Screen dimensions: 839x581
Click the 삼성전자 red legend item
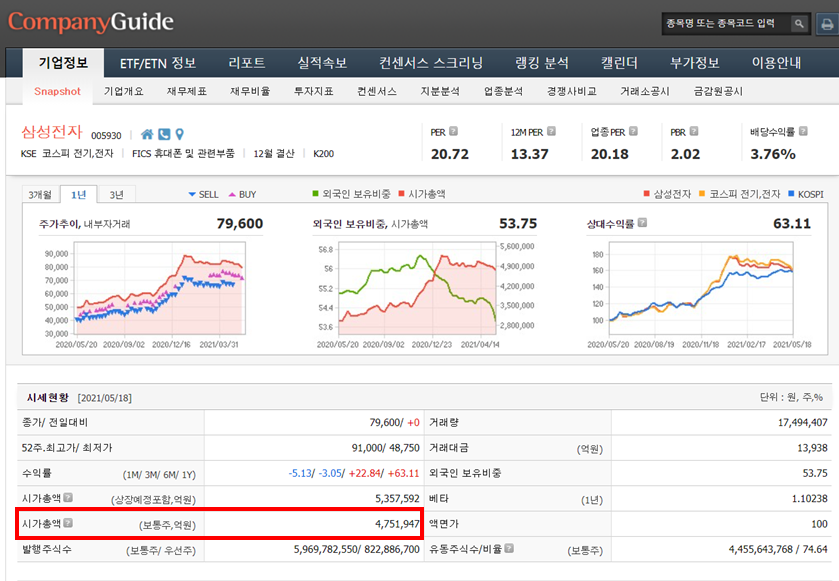coord(667,194)
